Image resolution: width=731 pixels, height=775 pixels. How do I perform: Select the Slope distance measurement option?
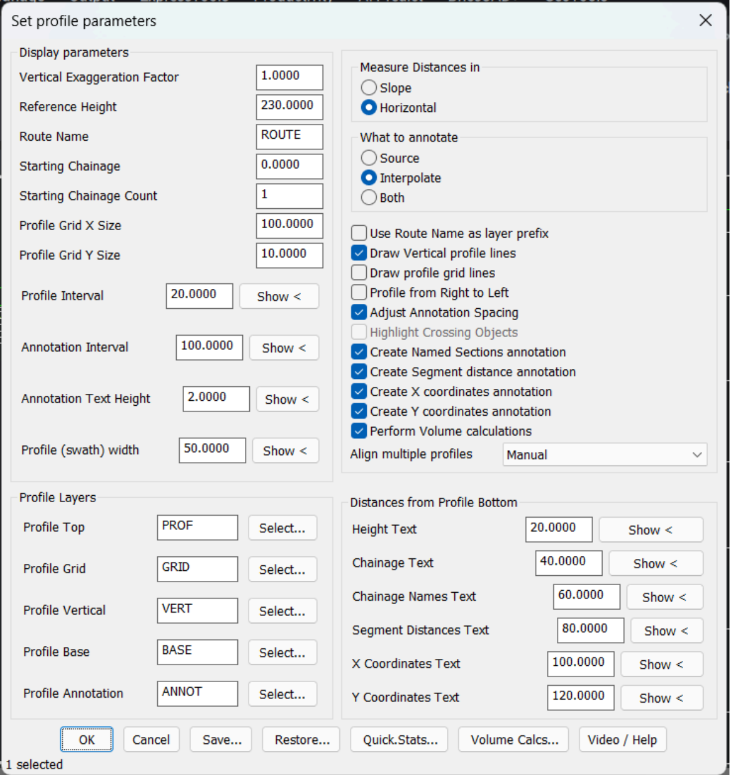(369, 88)
